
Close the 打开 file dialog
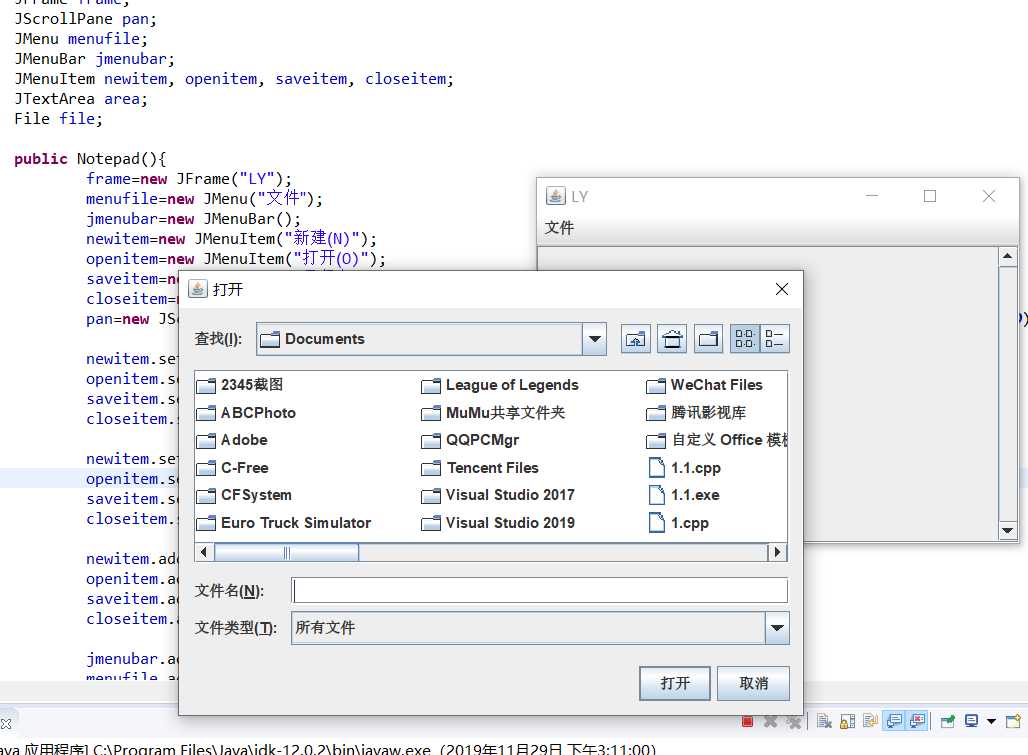click(781, 289)
